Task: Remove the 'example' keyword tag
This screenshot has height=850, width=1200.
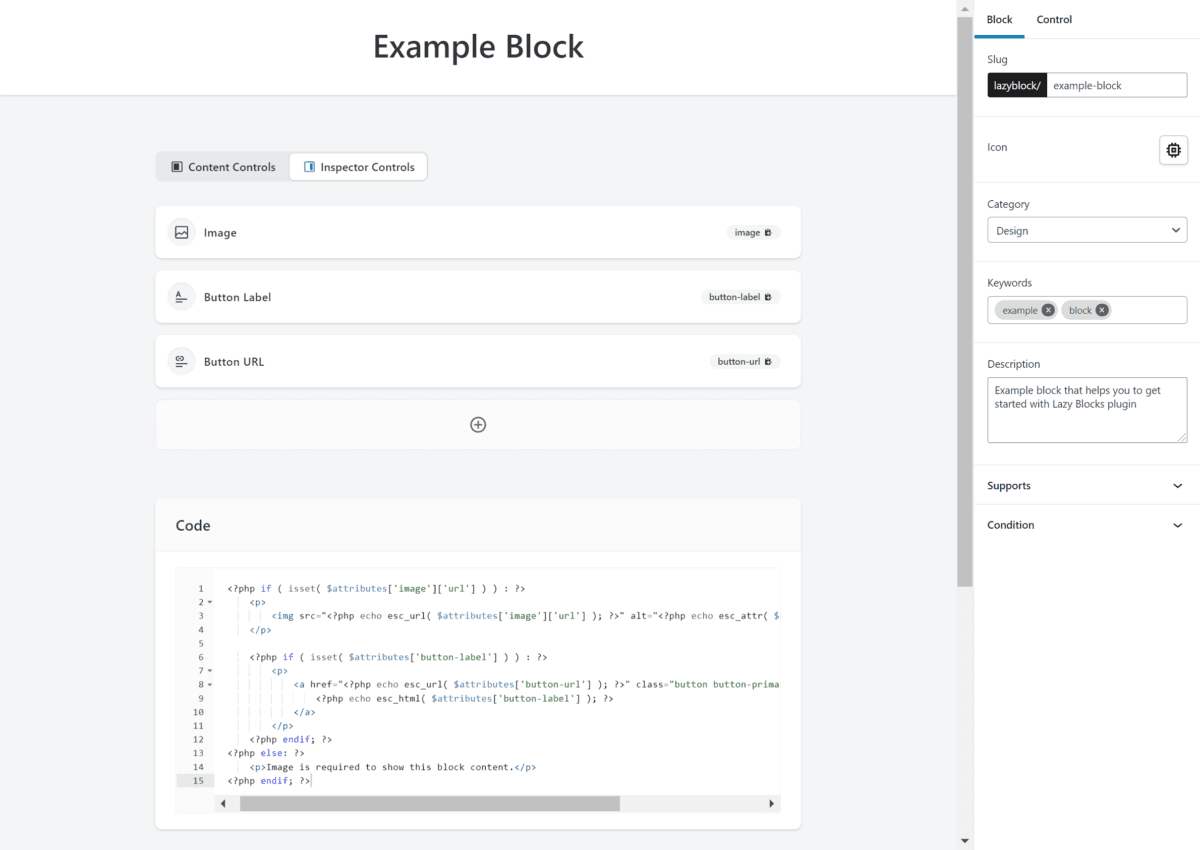Action: click(x=1047, y=310)
